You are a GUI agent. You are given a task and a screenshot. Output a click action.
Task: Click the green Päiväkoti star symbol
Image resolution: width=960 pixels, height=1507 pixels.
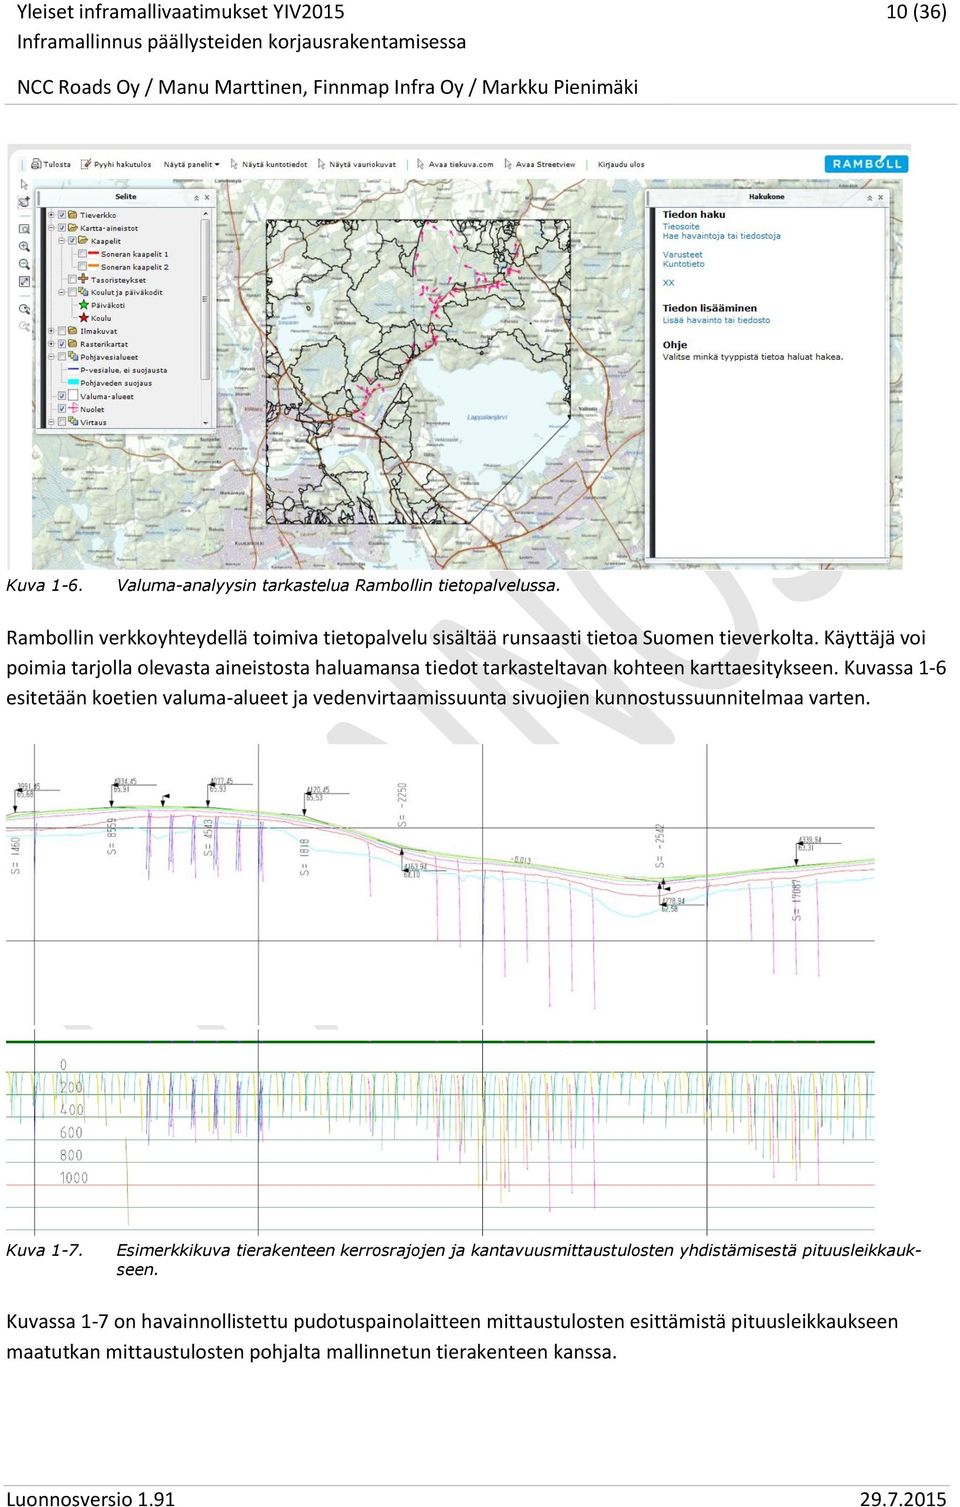pos(84,305)
